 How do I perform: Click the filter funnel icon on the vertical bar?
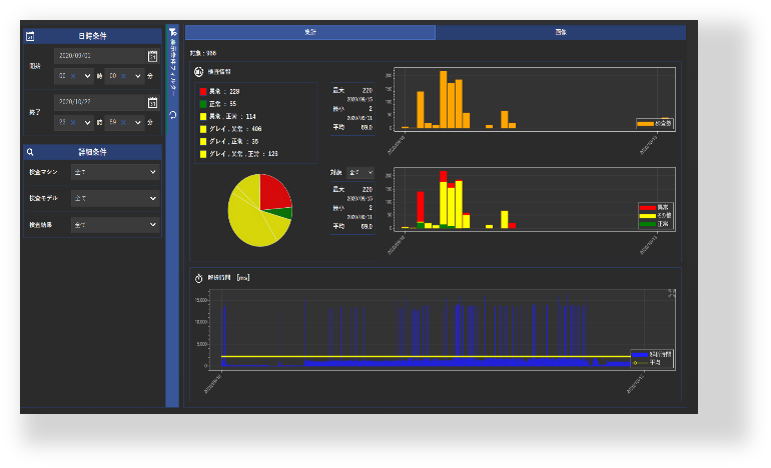click(x=173, y=32)
